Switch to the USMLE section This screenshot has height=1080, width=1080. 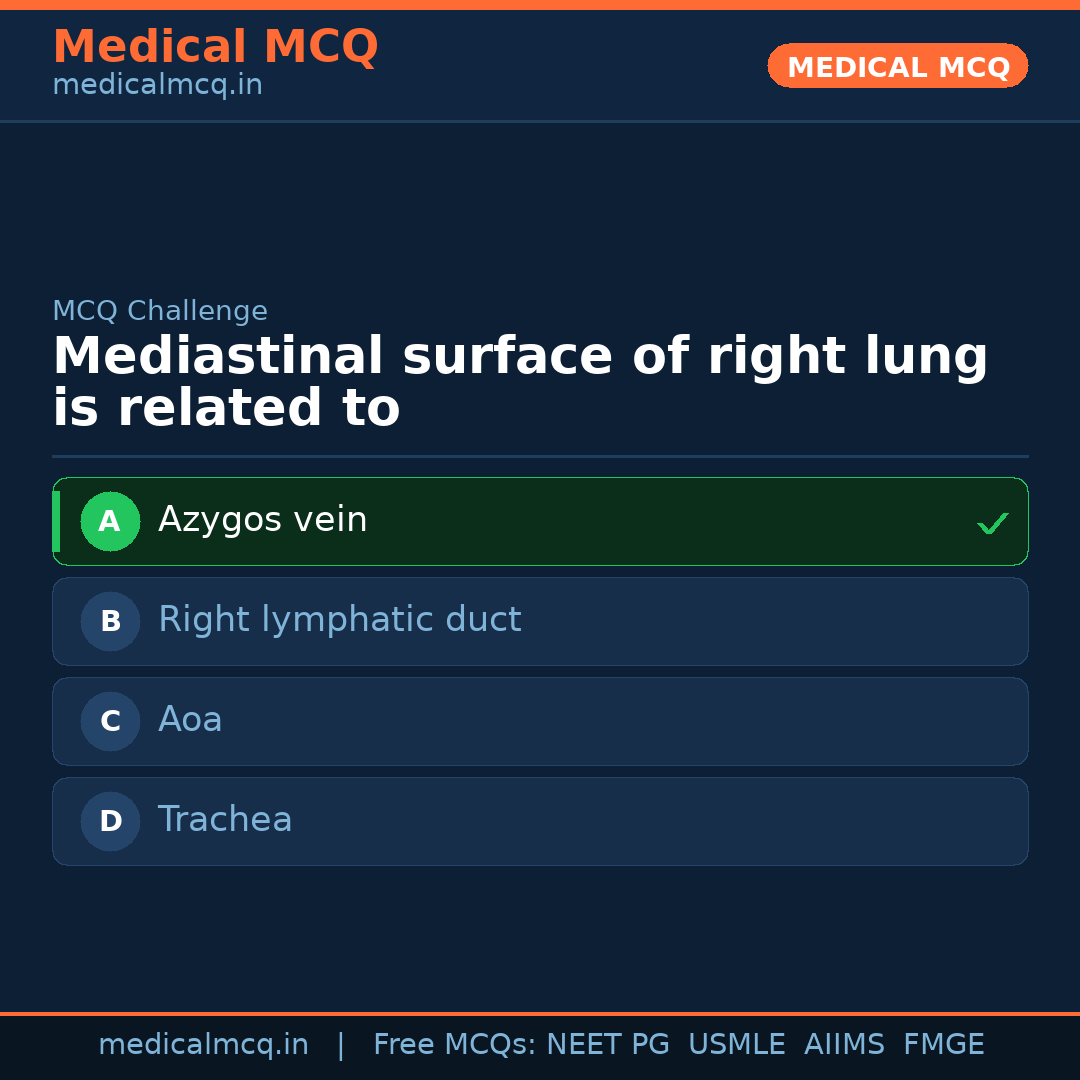737,1044
